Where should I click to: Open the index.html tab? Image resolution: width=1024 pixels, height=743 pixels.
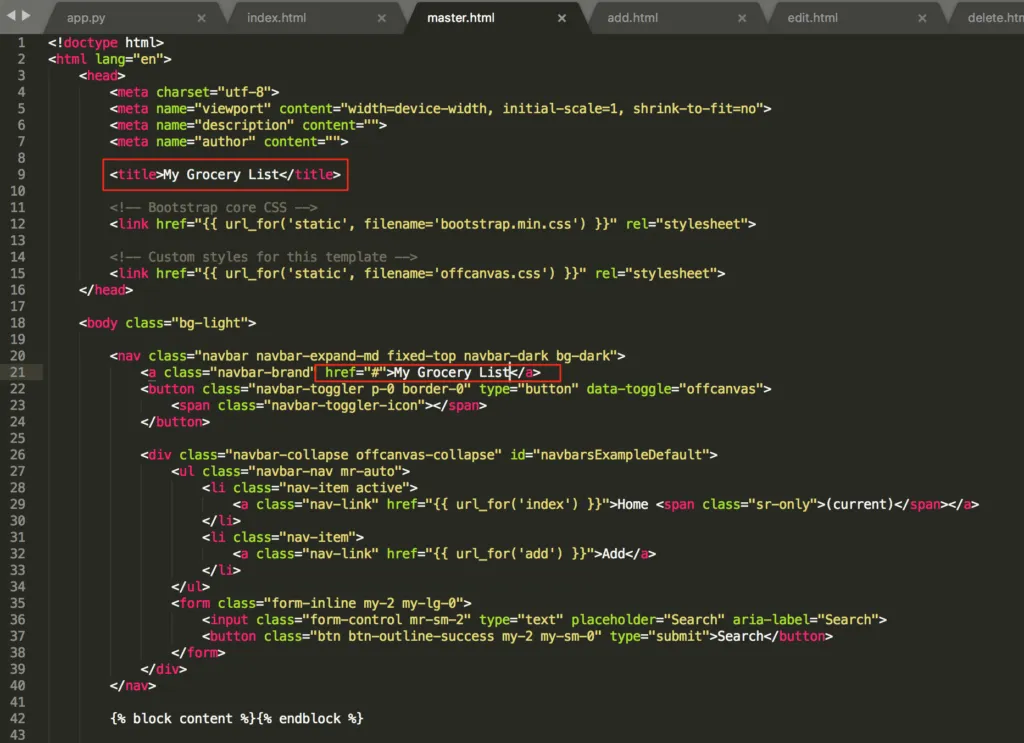[x=276, y=18]
